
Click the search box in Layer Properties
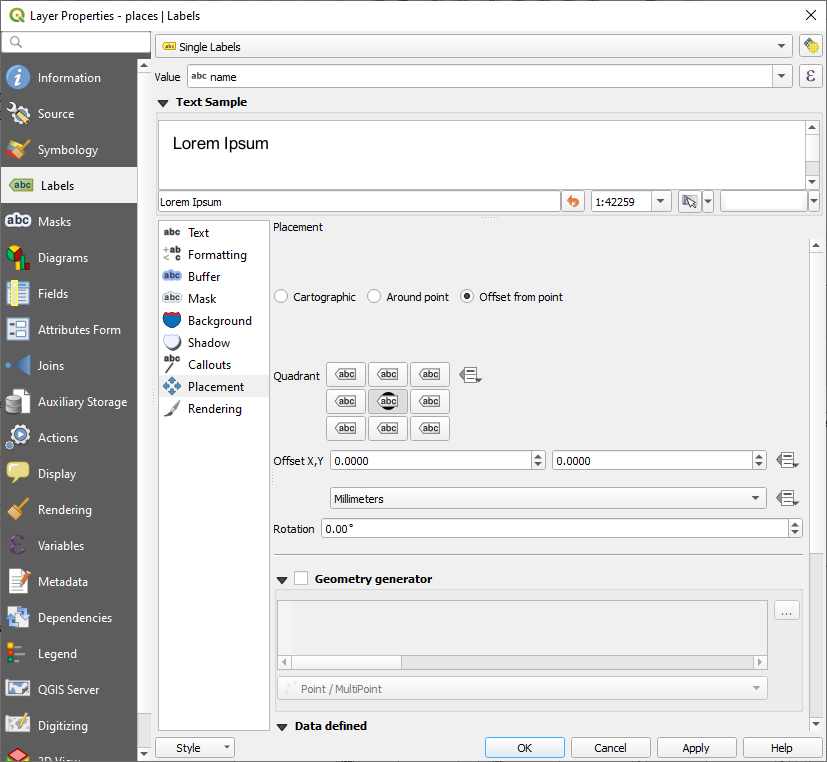[x=75, y=43]
